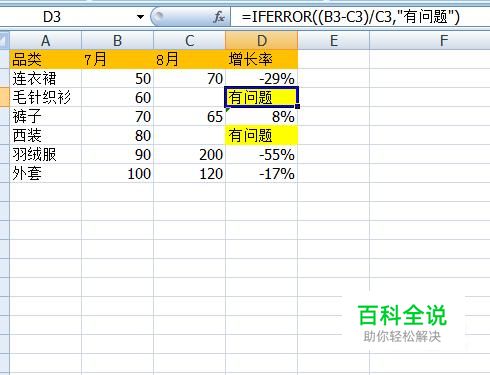The height and width of the screenshot is (375, 490).
Task: Click the yellow 有问题 cell for 西装
Action: click(x=262, y=135)
